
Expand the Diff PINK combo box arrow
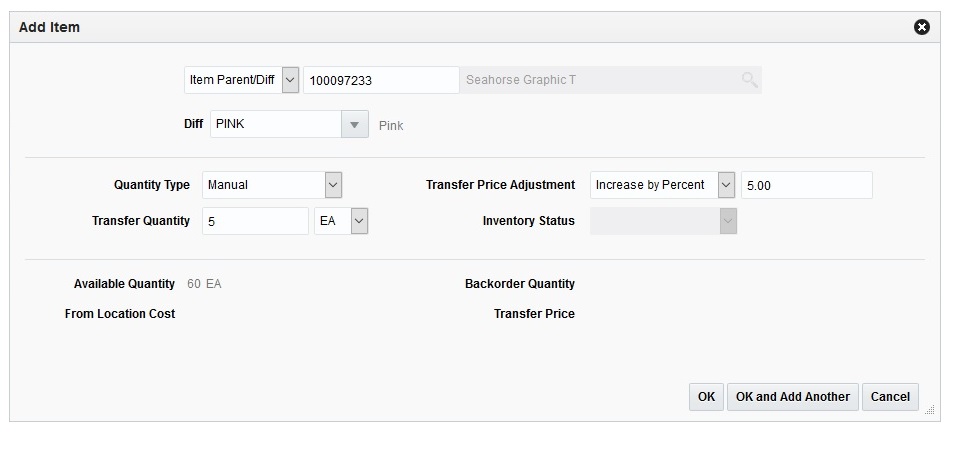pos(354,125)
